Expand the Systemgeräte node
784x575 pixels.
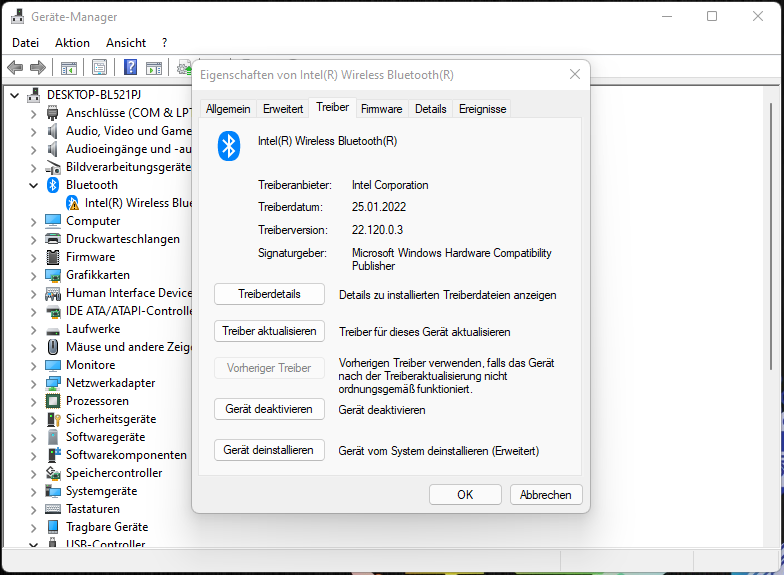34,492
